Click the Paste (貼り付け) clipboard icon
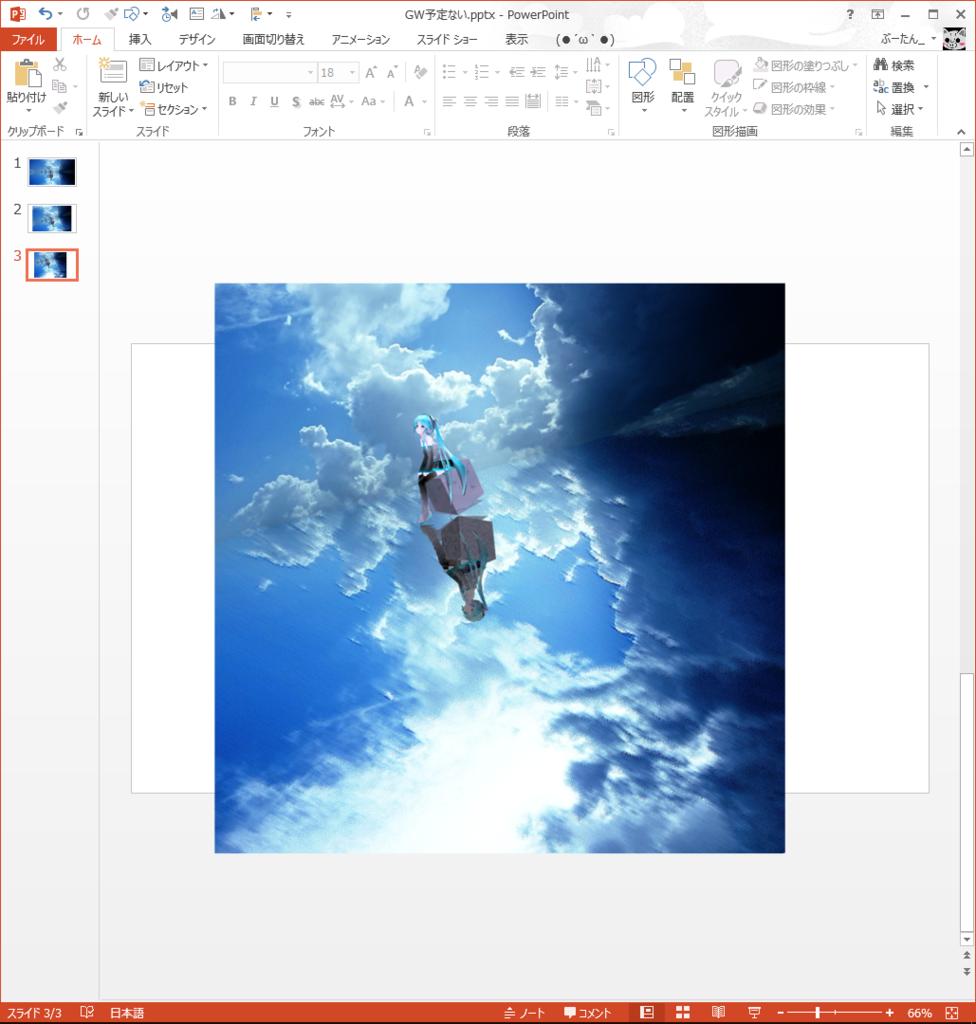This screenshot has width=976, height=1024. coord(27,72)
